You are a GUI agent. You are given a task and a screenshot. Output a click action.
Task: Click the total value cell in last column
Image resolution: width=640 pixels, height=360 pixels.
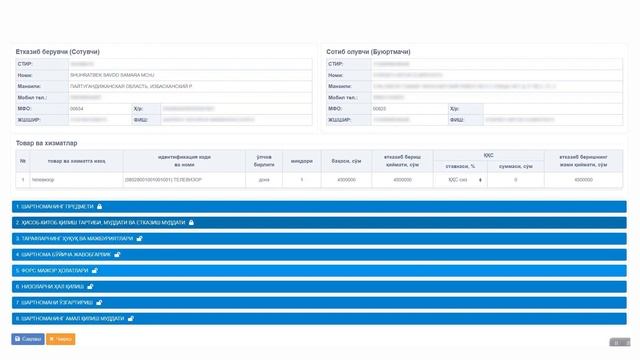583,180
